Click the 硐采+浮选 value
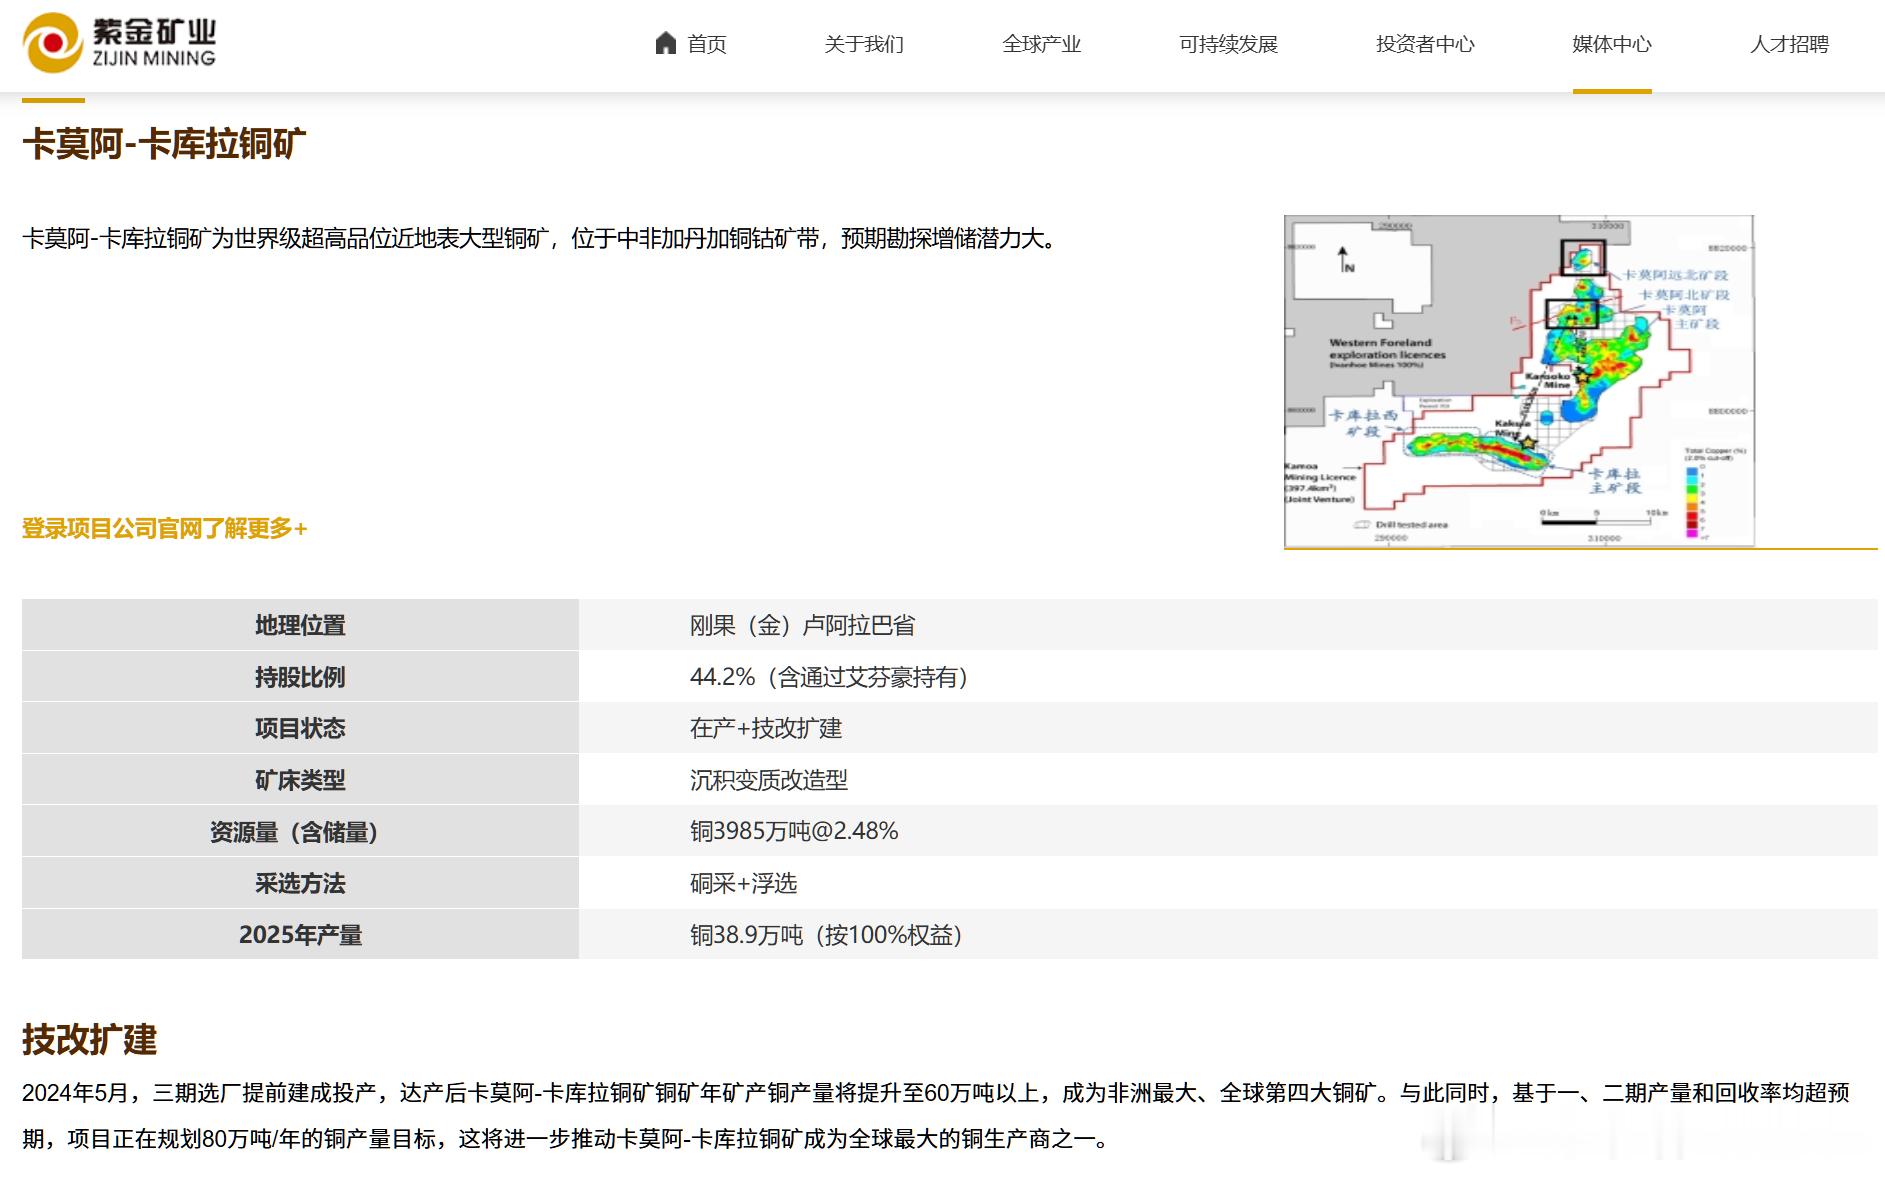The image size is (1885, 1180). 743,883
